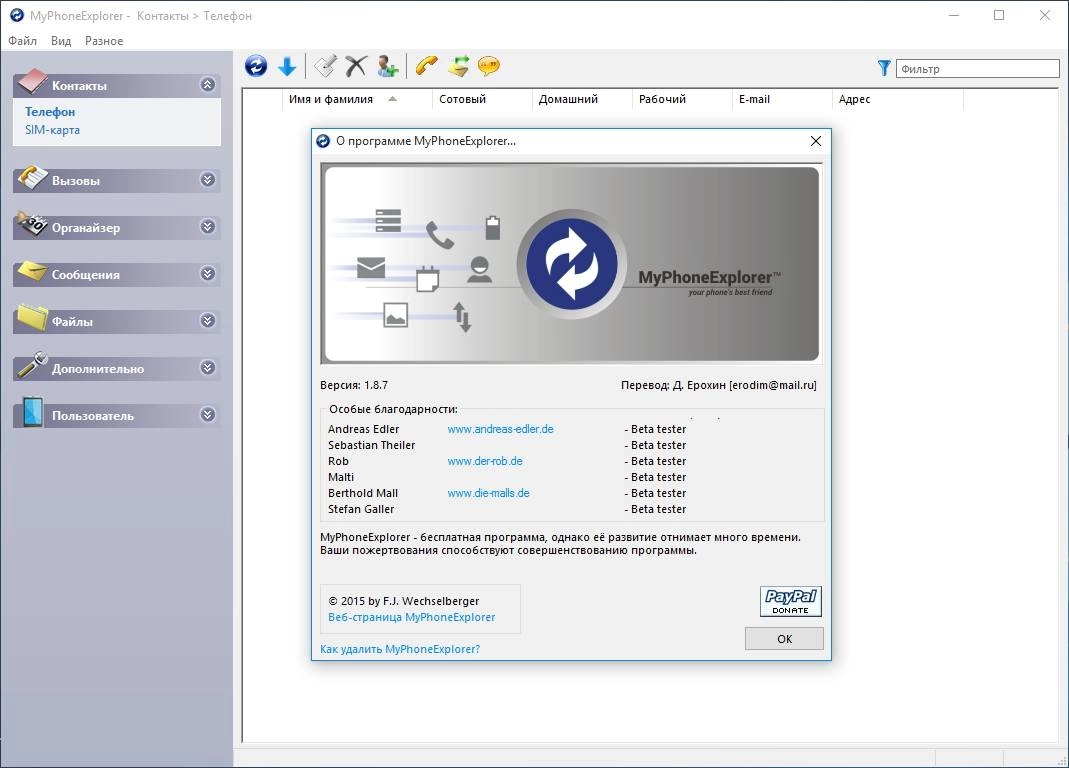Image resolution: width=1069 pixels, height=768 pixels.
Task: Expand the Органайзер section chevron
Action: point(208,226)
